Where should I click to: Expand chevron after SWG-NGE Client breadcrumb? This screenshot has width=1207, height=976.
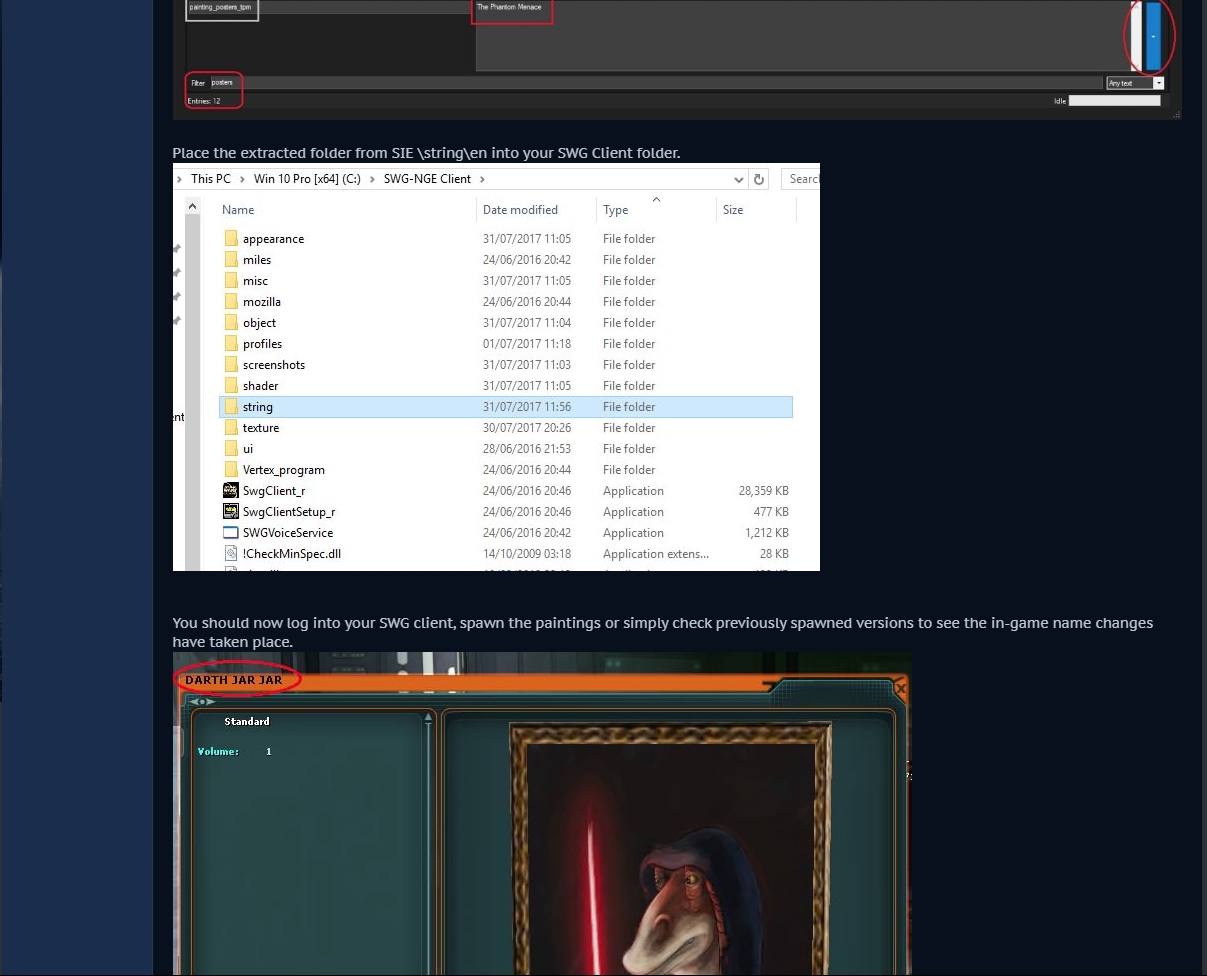point(482,179)
